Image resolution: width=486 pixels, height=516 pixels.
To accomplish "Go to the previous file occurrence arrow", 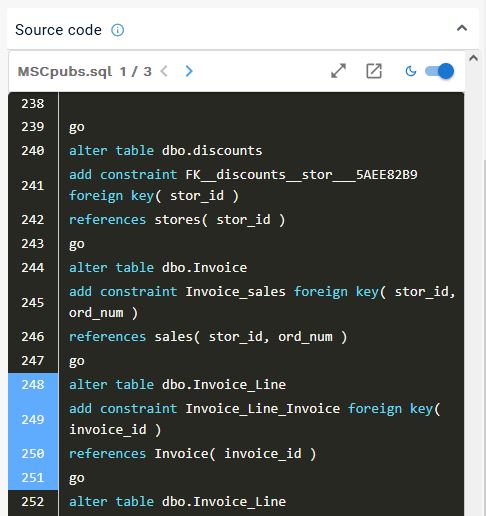I will pyautogui.click(x=164, y=71).
